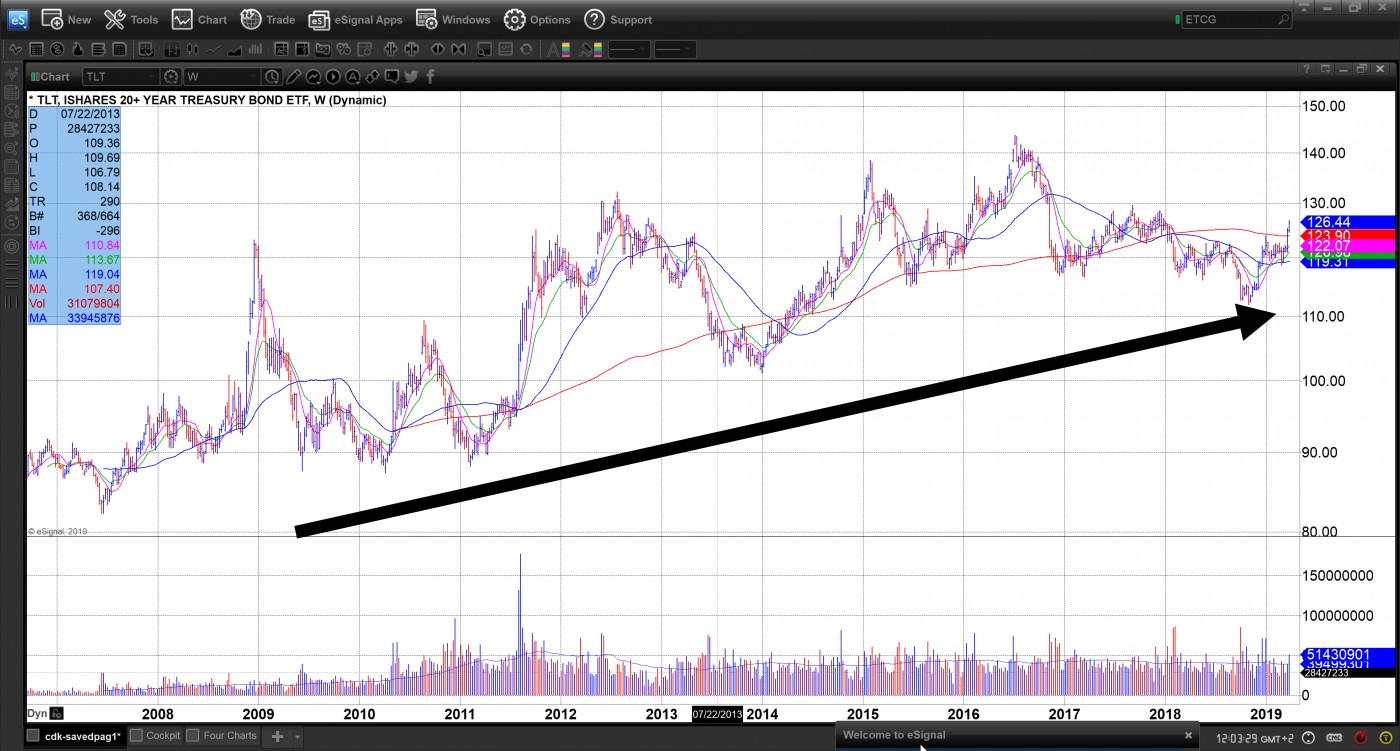The height and width of the screenshot is (751, 1400).
Task: Click the red power status icon
Action: [1360, 738]
